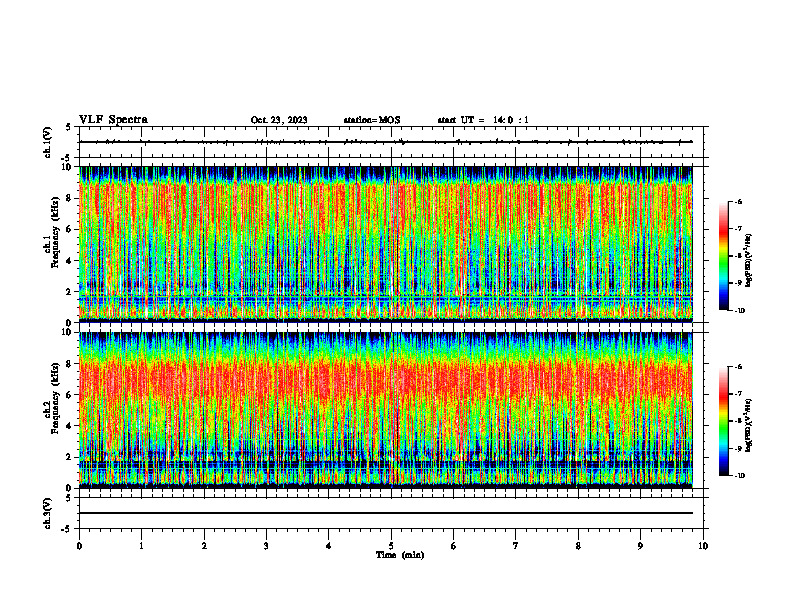Click inside the ch.1 spectrogram panel
This screenshot has width=792, height=612.
point(386,244)
